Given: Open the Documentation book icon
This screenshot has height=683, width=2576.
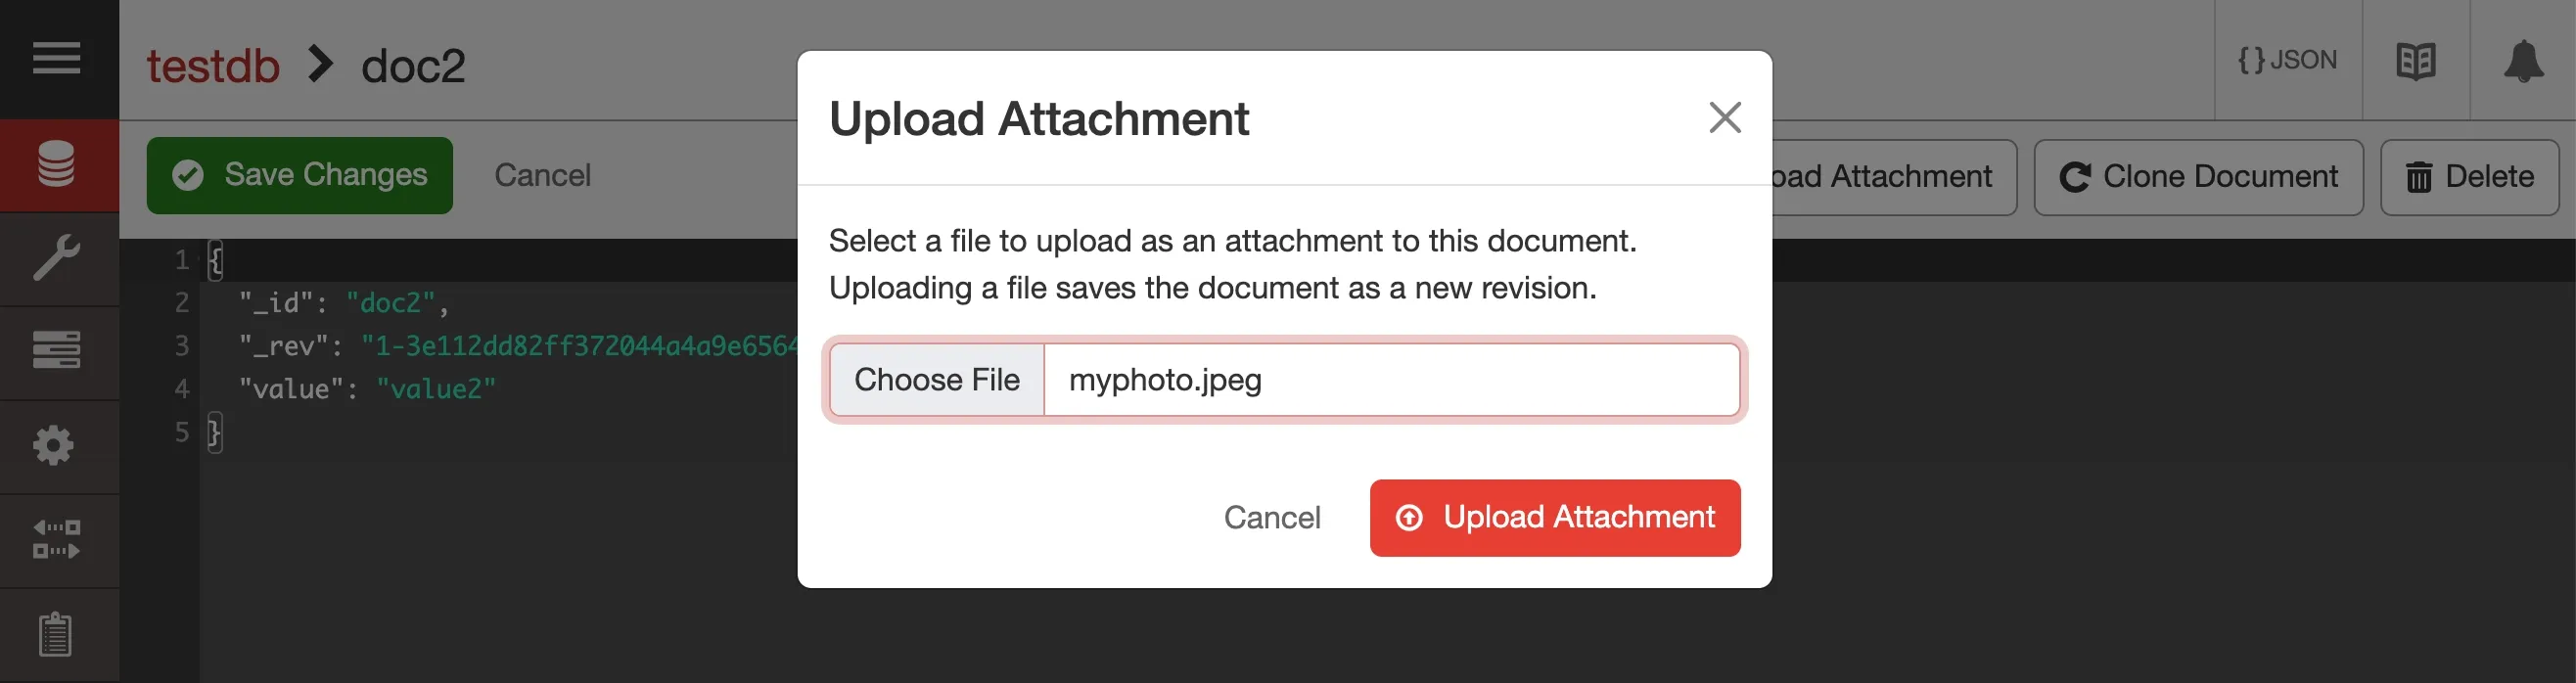Looking at the screenshot, I should click(x=2416, y=60).
